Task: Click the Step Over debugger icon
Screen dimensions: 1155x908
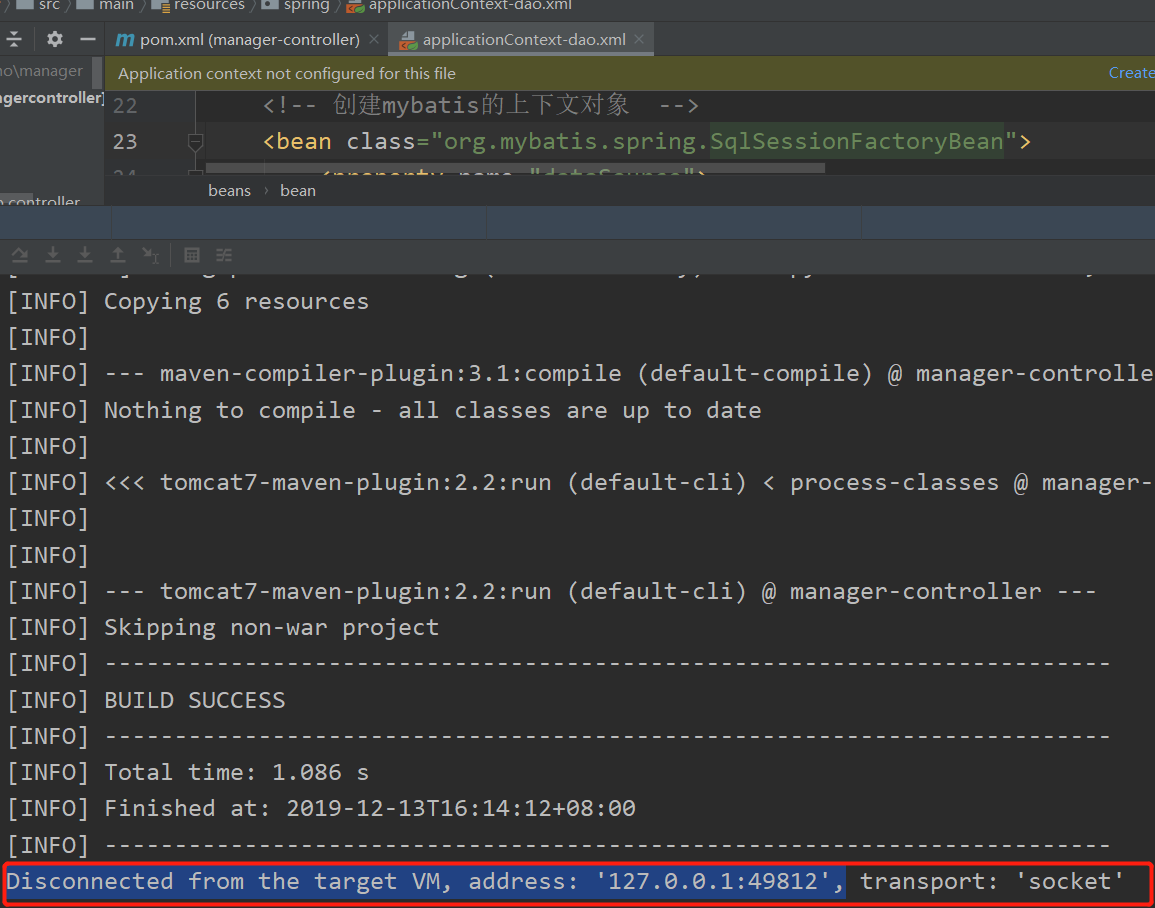Action: (20, 256)
